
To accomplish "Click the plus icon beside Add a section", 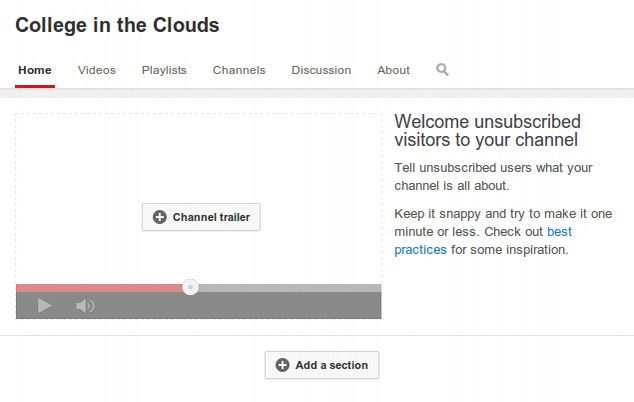I will 282,365.
